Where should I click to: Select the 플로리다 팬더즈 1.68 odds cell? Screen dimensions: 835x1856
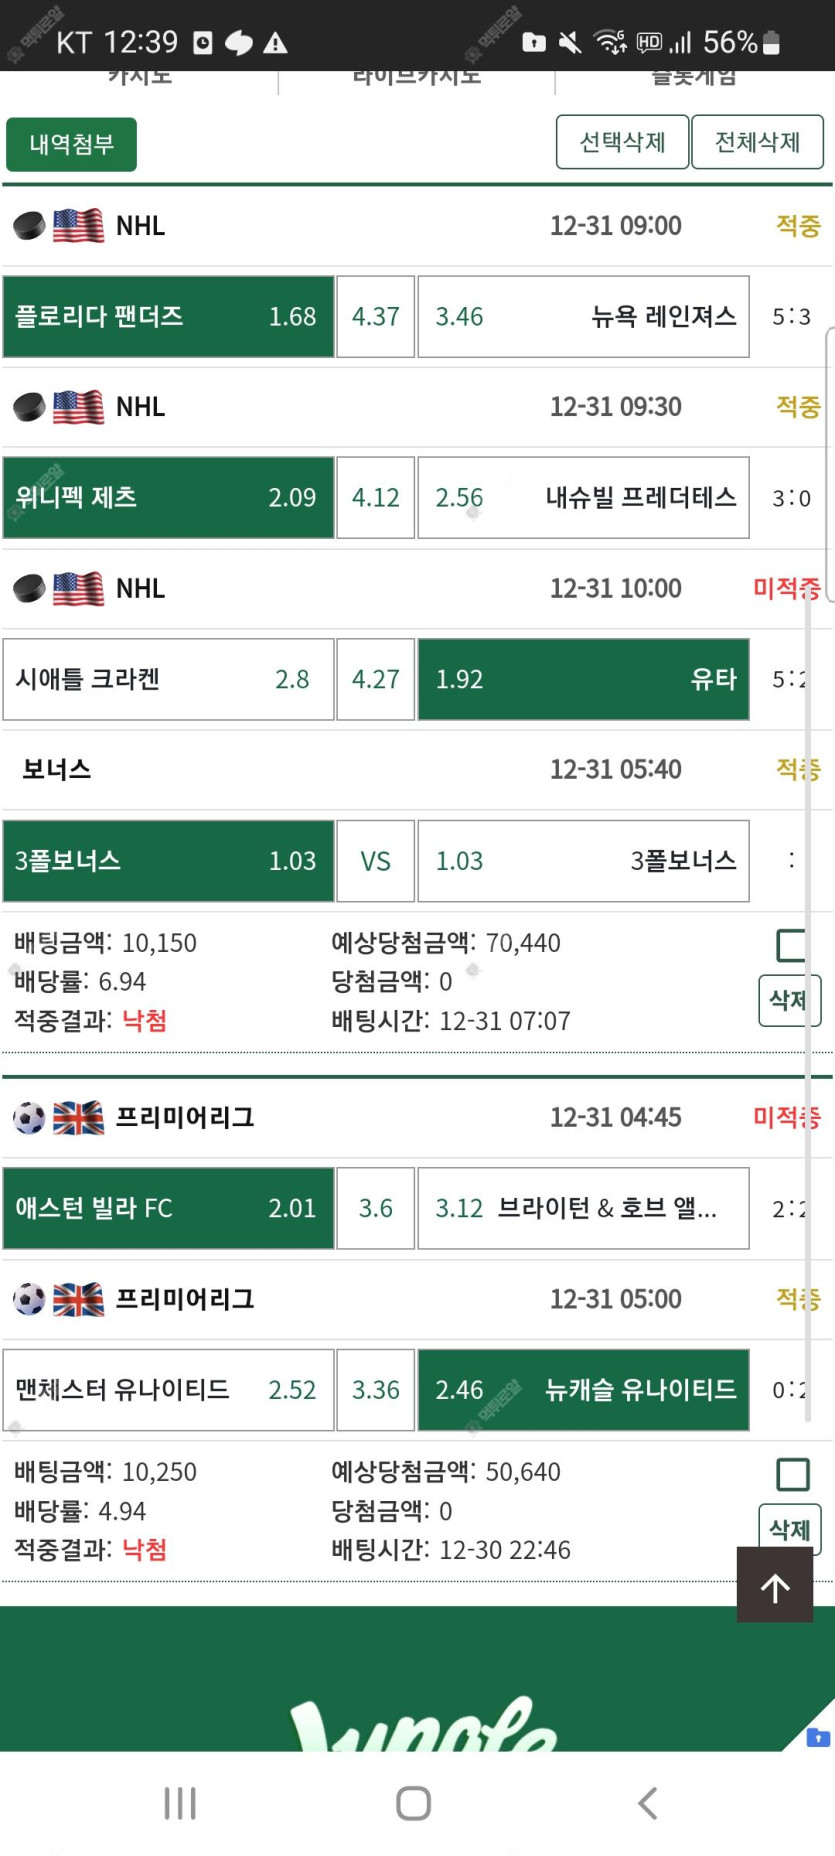(168, 317)
